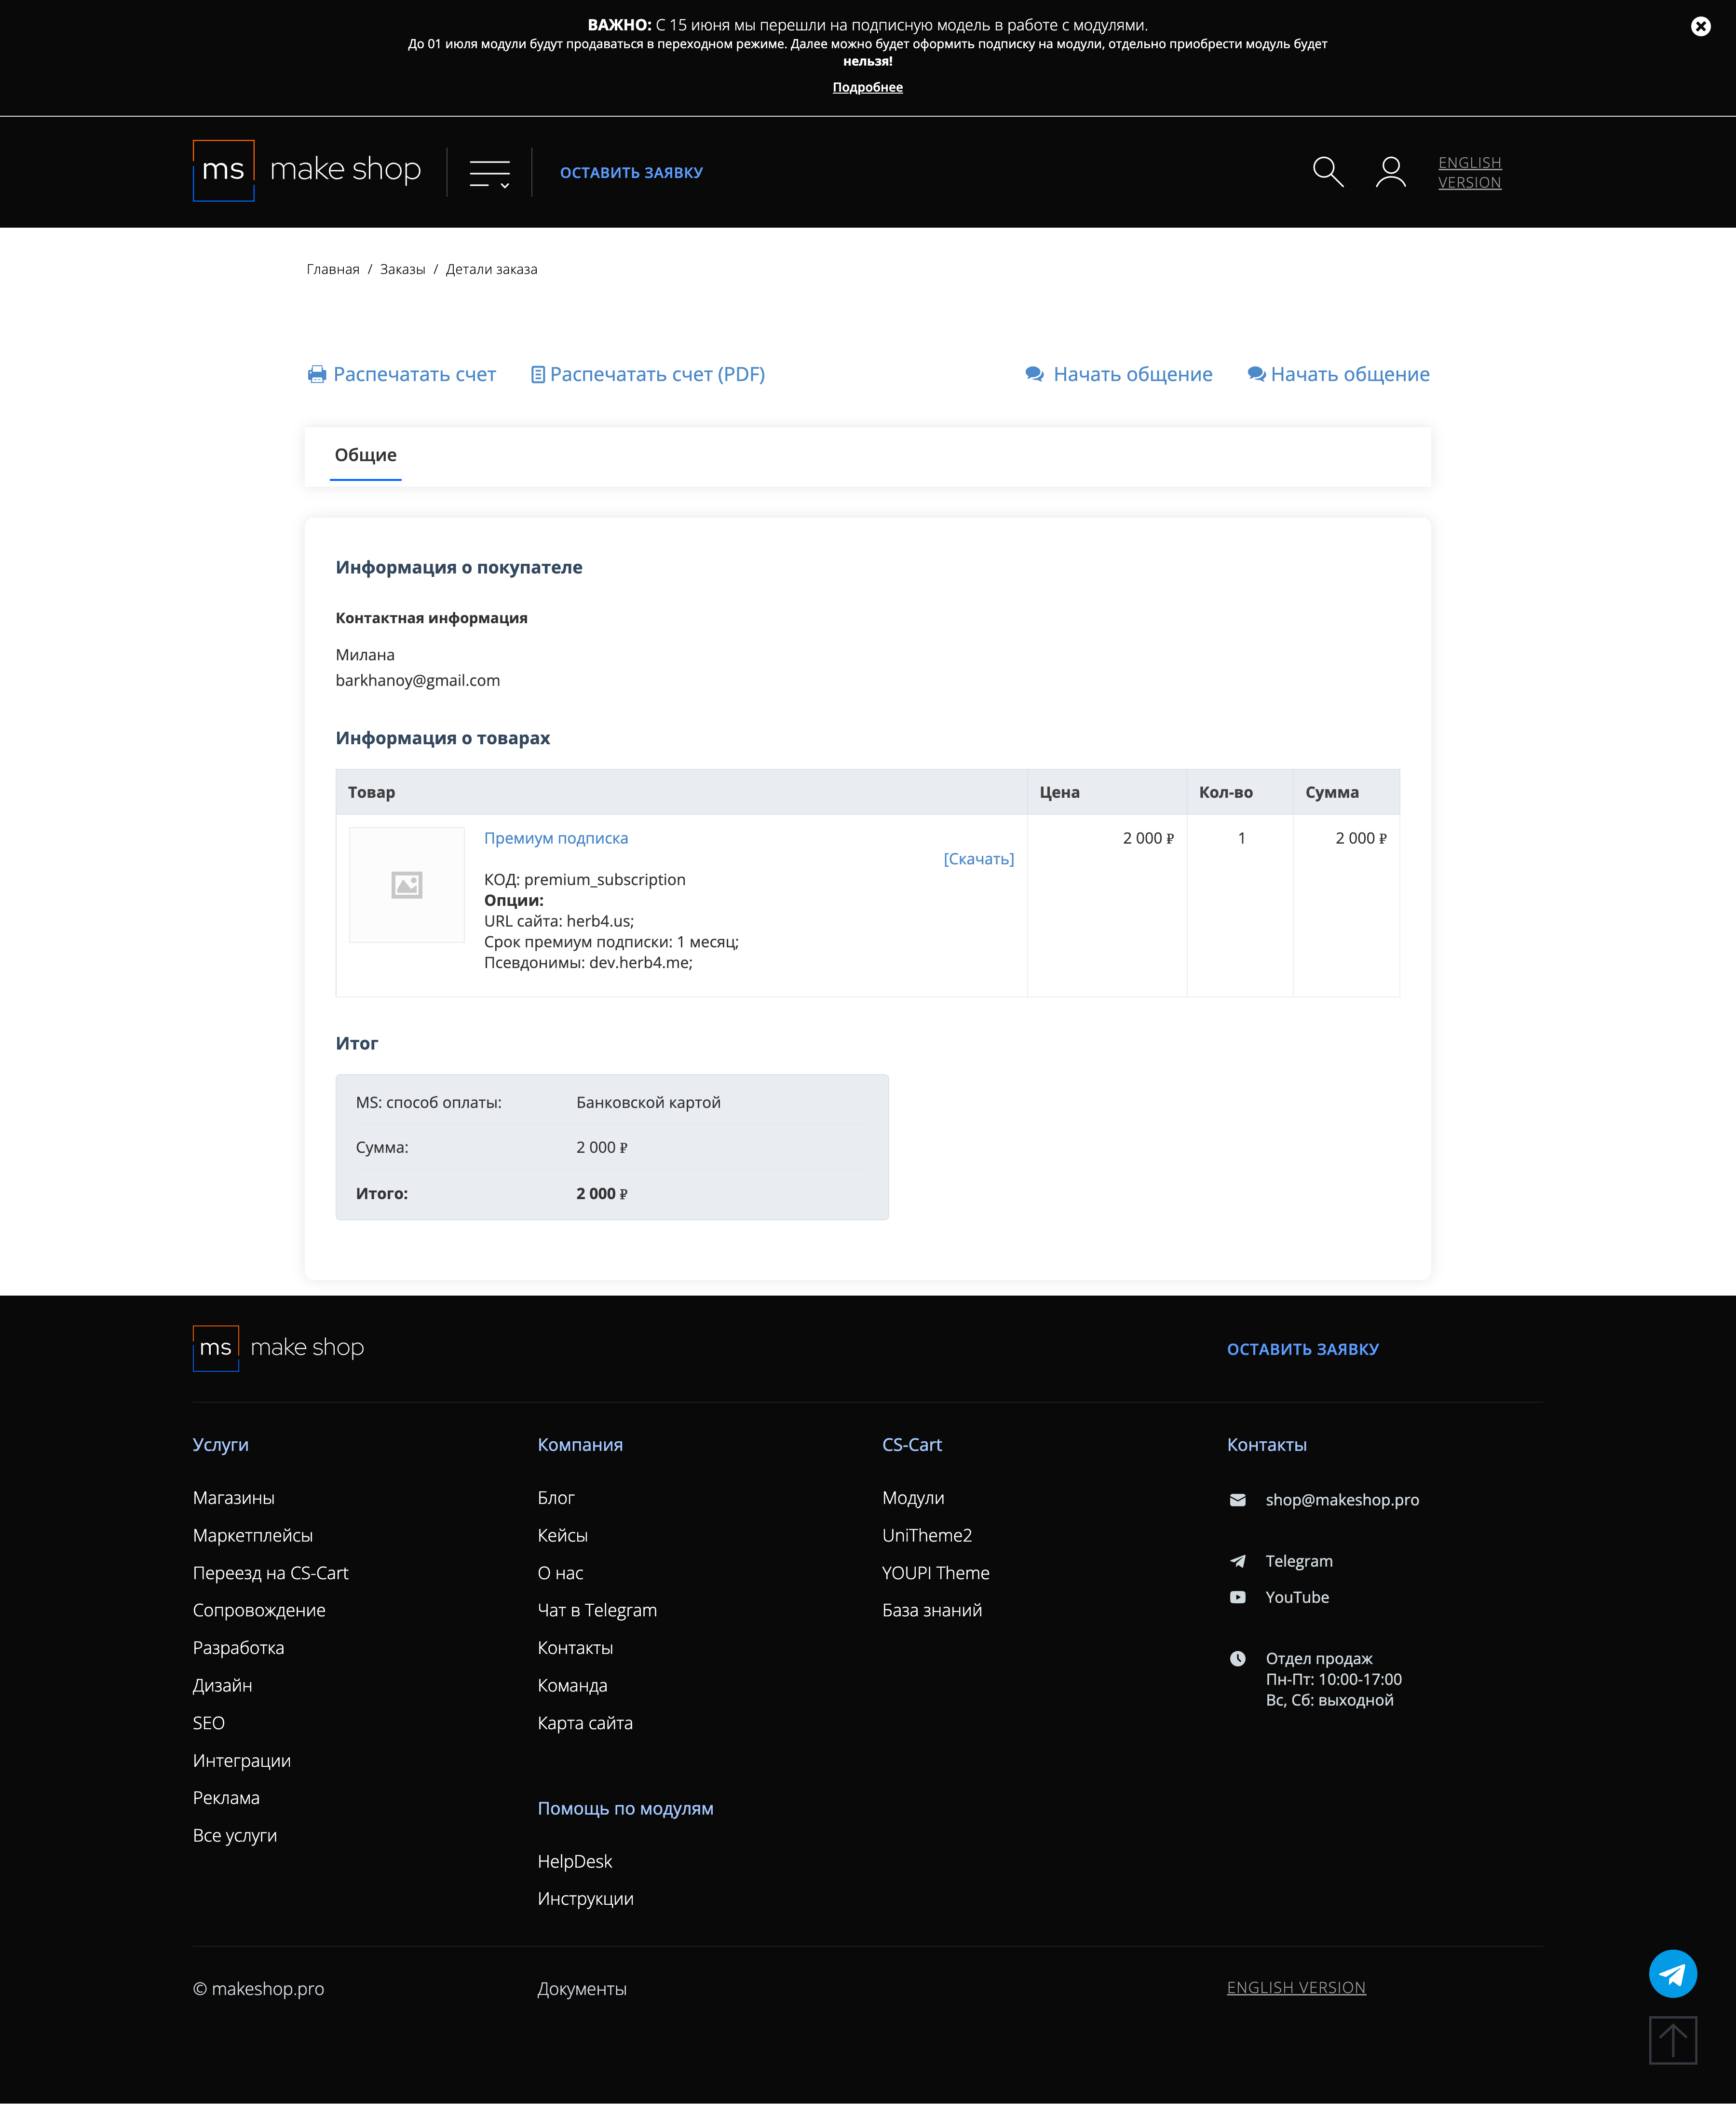The image size is (1736, 2104).
Task: Open YouTube link in footer contacts
Action: [1296, 1597]
